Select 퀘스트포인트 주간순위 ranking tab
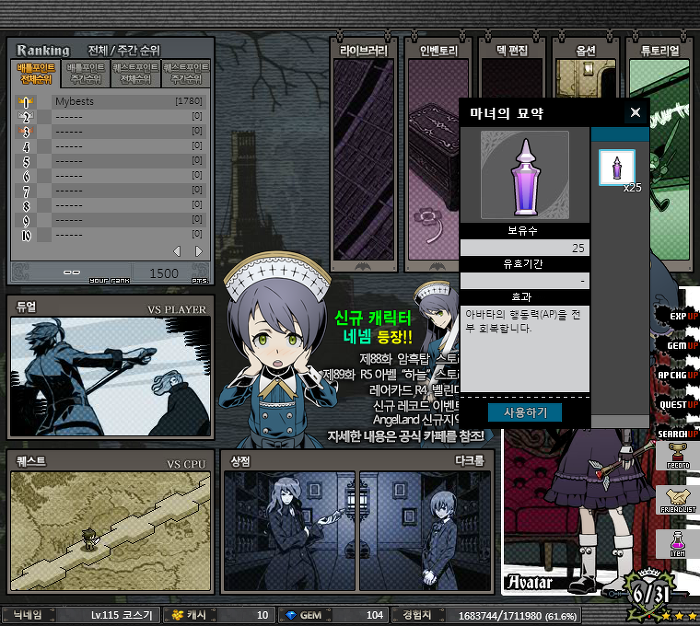700x626 pixels. pos(186,74)
